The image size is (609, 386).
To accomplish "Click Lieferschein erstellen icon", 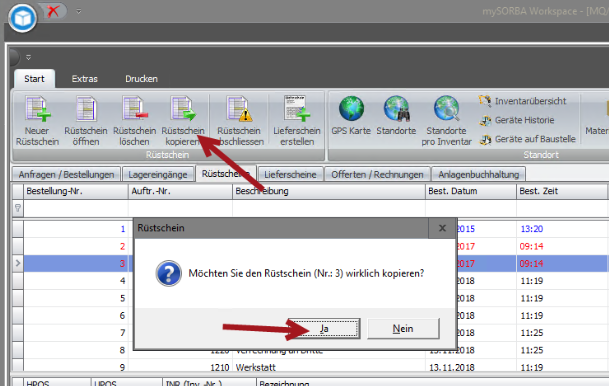I will pos(297,121).
